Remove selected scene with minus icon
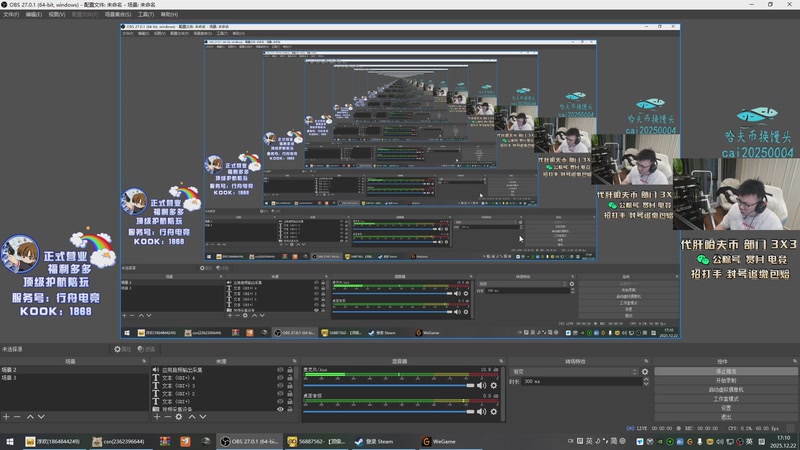This screenshot has width=800, height=450. point(17,416)
